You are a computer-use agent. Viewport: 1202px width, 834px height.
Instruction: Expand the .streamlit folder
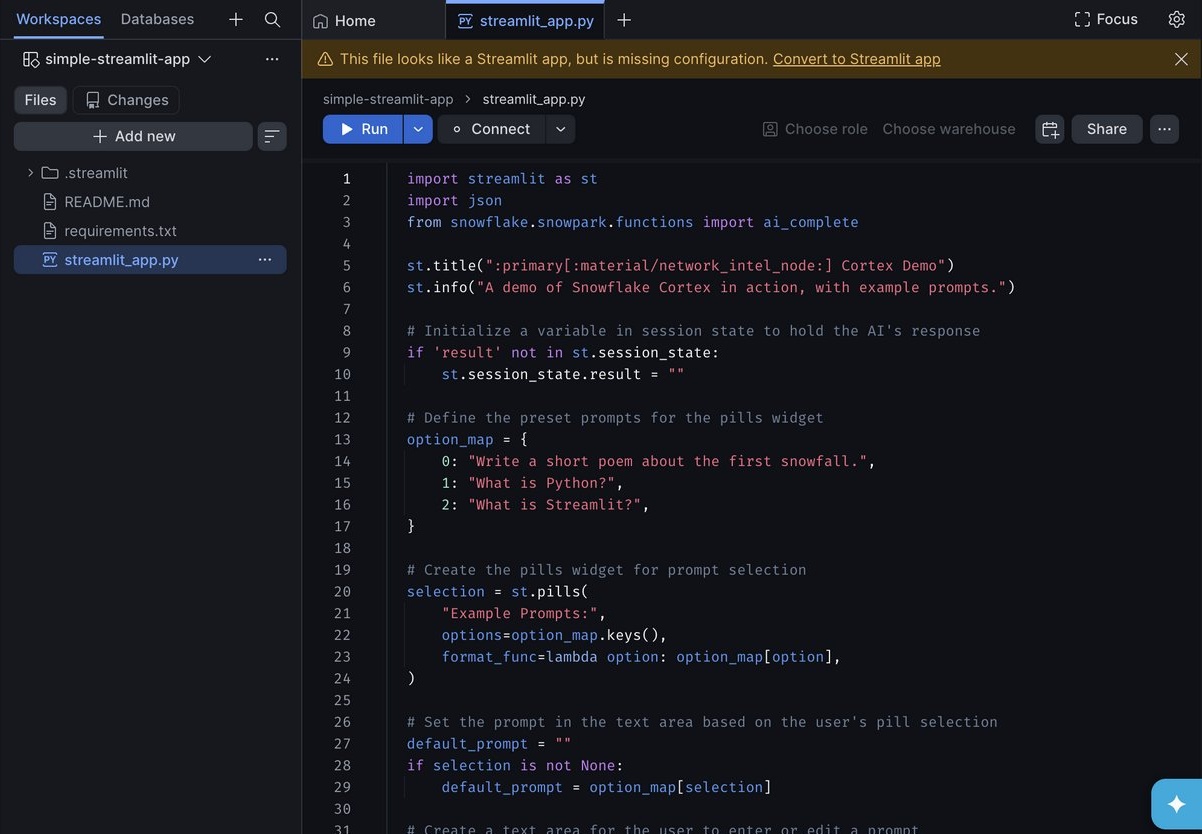click(30, 173)
